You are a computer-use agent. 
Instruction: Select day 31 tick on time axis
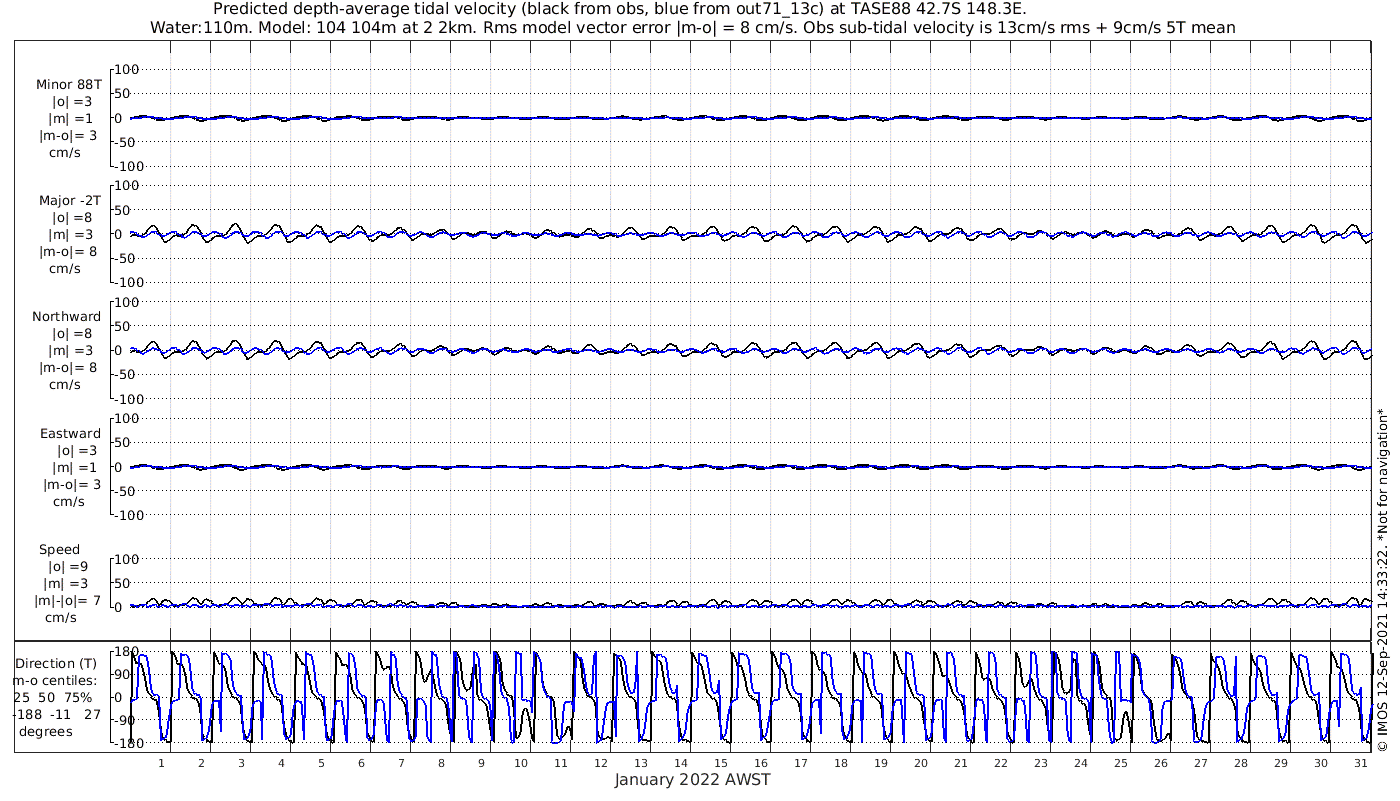pyautogui.click(x=1361, y=763)
